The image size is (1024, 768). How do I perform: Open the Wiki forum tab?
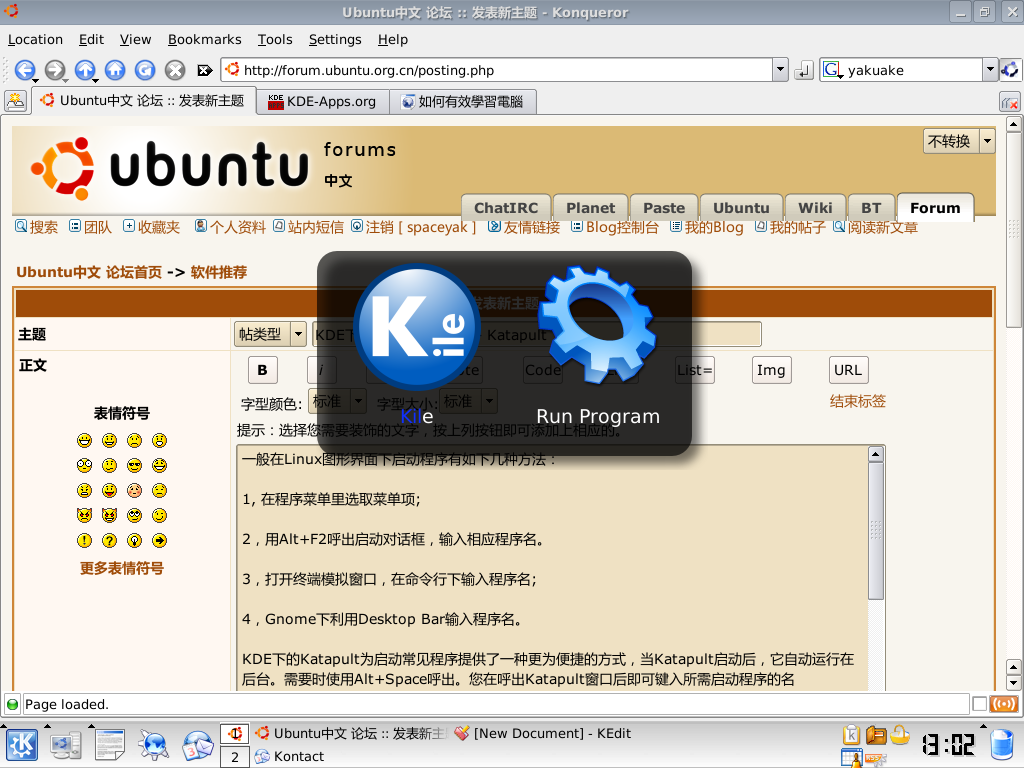[815, 208]
